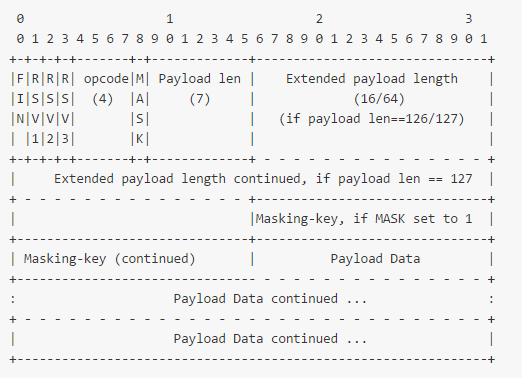Click the MASK bit column
Screen dimensions: 522x378
coord(140,109)
